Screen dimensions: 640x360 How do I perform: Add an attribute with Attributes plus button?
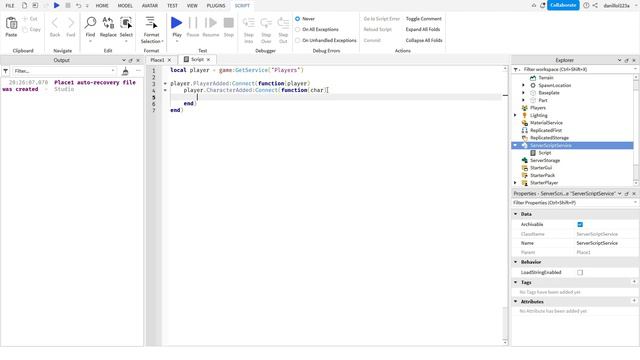634,301
